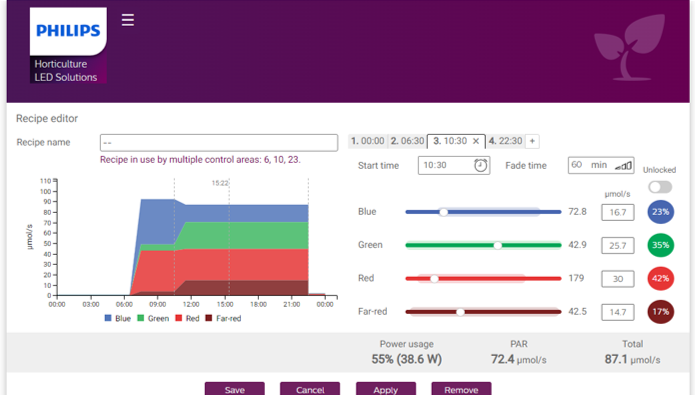Select the 2. 06:30 time tab
Screen dimensions: 695x395
[407, 141]
